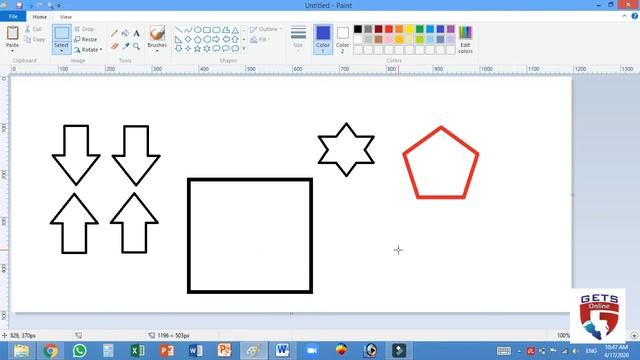Choose the Diamond shape

pos(188,40)
